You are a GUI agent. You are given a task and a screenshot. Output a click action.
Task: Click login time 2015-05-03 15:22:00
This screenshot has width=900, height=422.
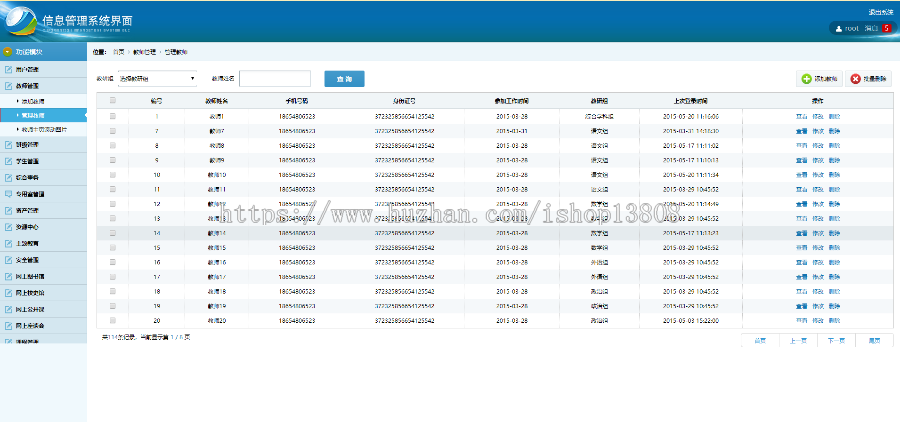click(x=690, y=320)
